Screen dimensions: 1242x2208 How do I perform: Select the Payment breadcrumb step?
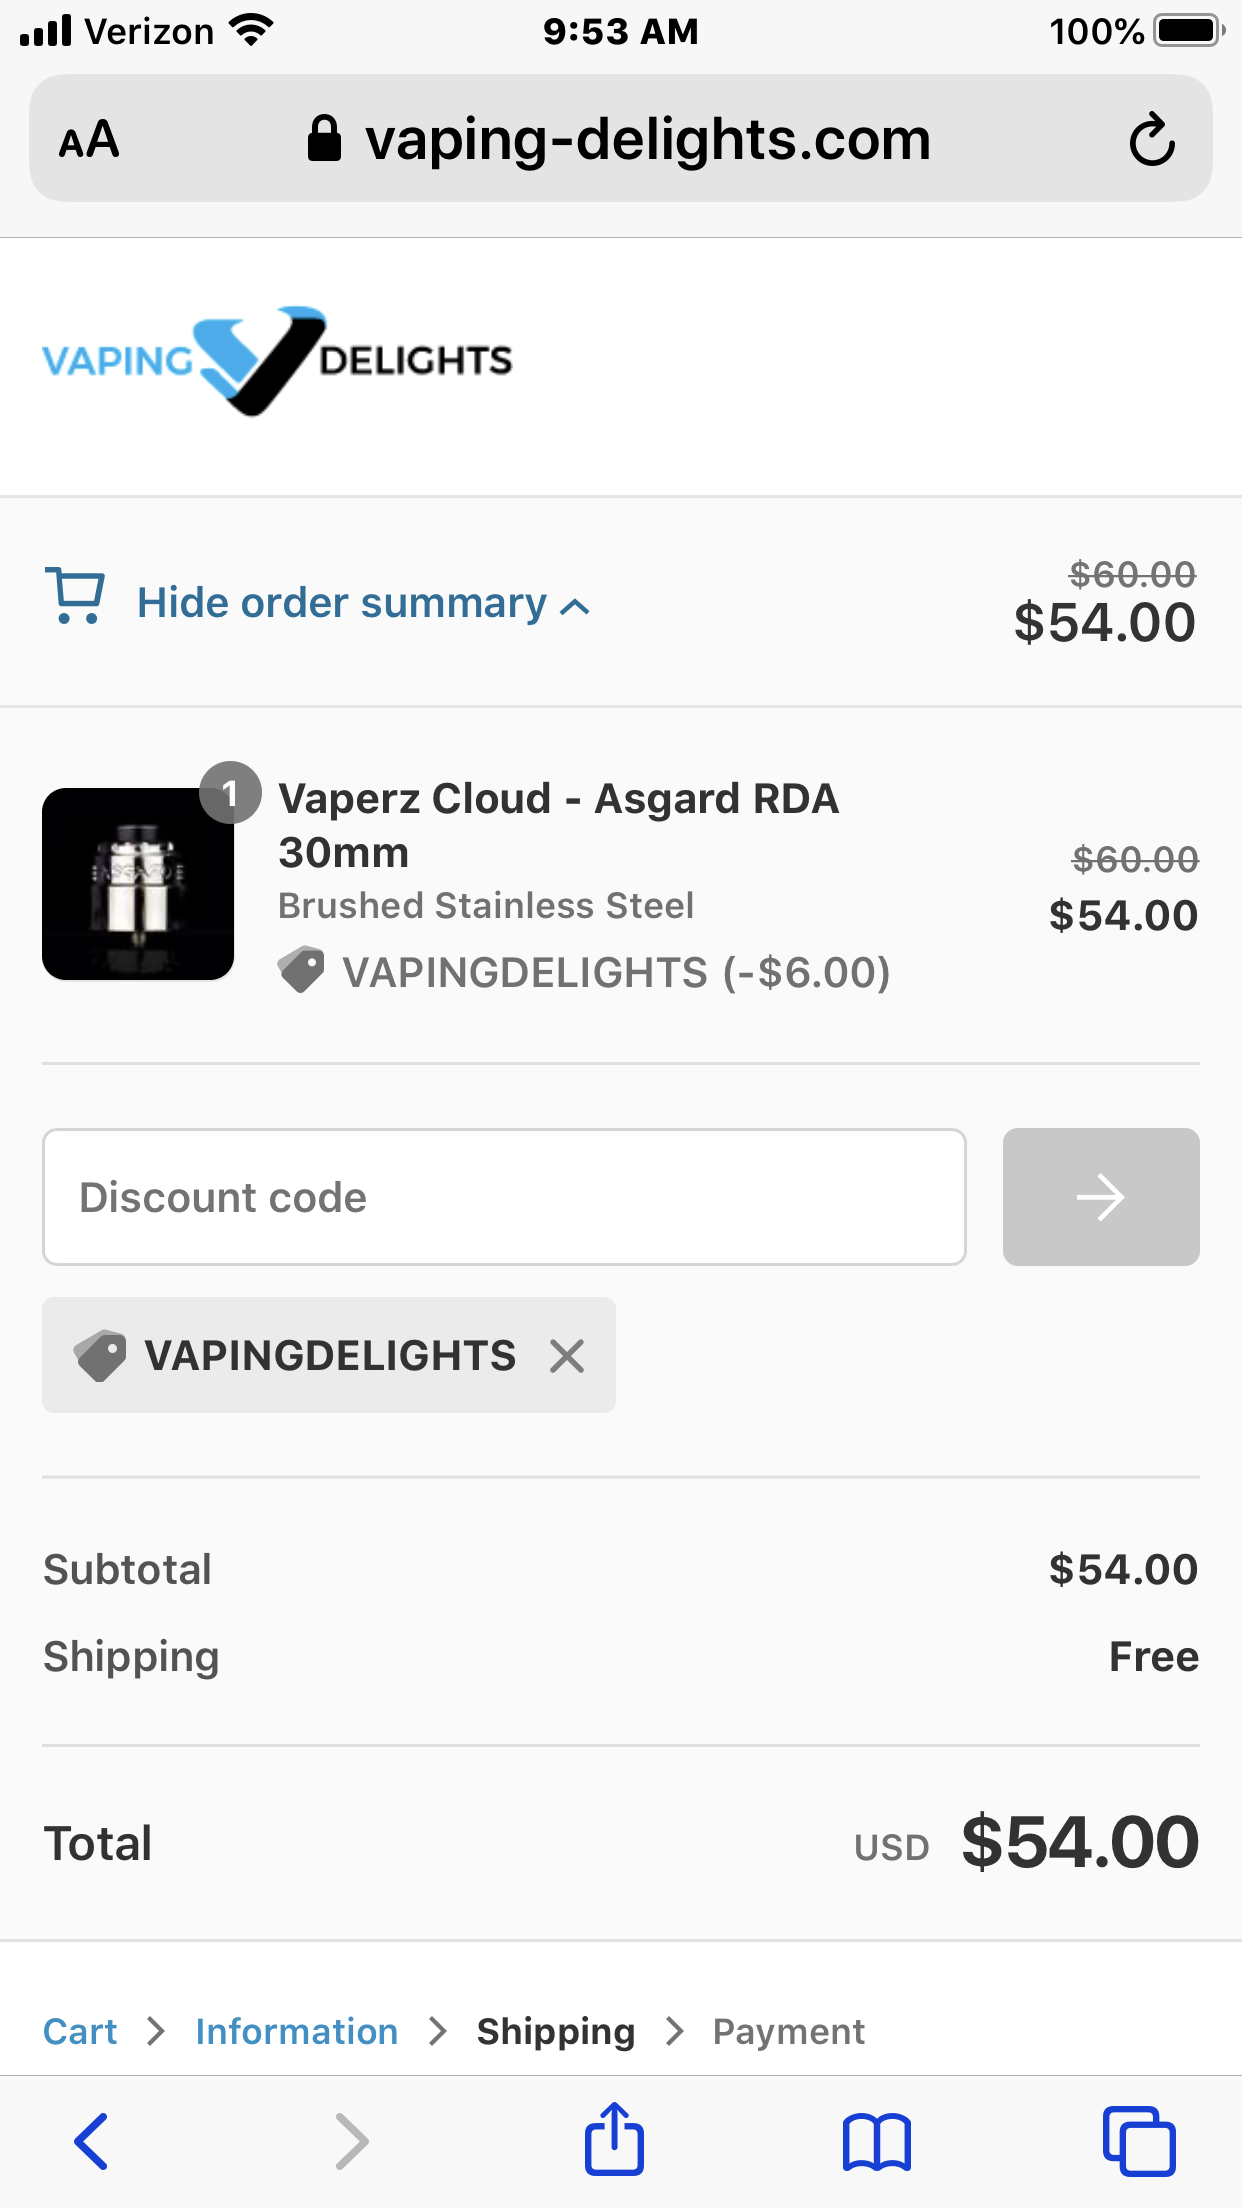tap(789, 2031)
